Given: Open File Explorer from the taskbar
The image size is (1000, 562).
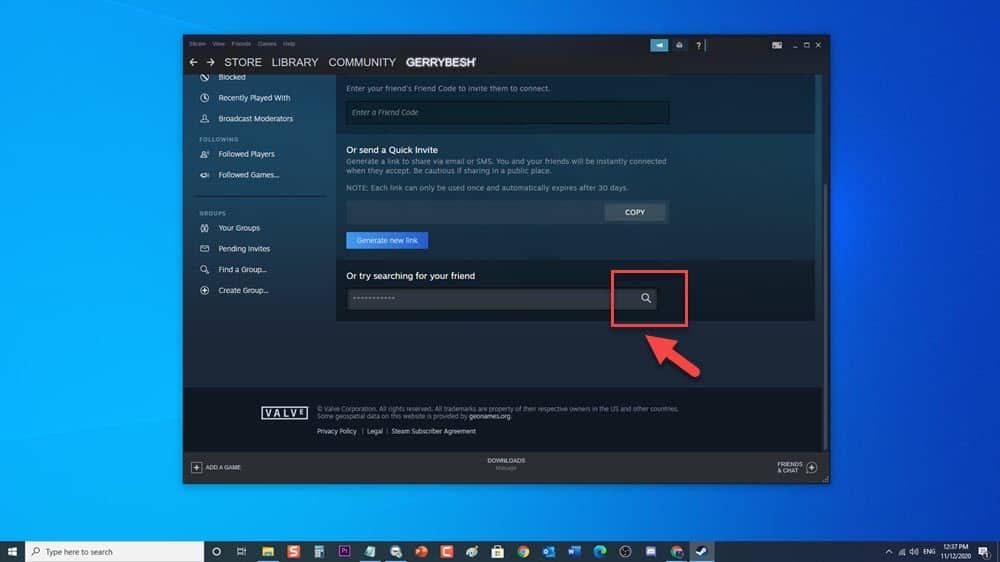Looking at the screenshot, I should click(268, 552).
